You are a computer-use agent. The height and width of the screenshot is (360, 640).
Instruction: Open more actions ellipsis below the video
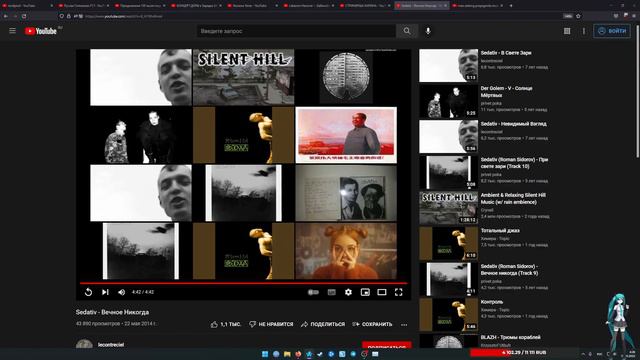click(404, 325)
